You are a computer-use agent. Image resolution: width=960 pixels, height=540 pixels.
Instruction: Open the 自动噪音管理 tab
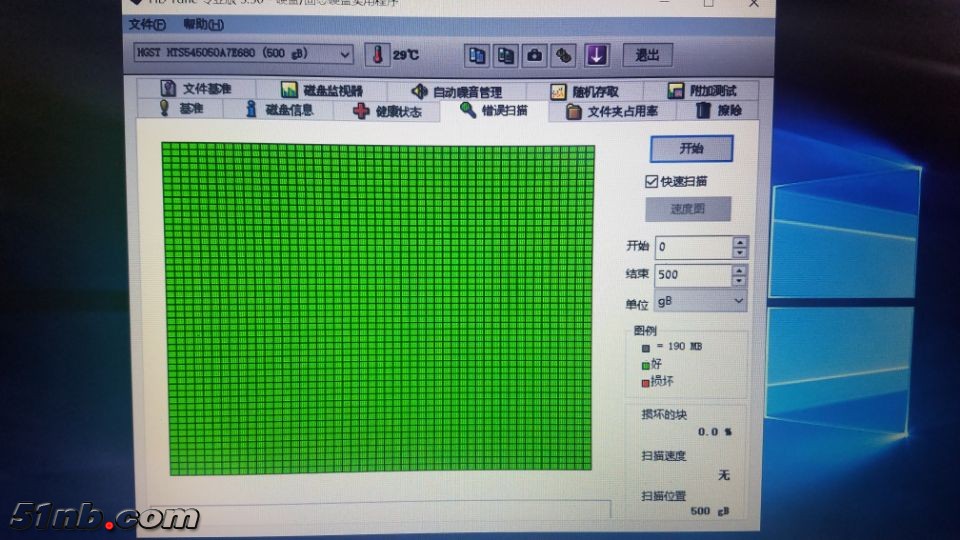[x=456, y=91]
